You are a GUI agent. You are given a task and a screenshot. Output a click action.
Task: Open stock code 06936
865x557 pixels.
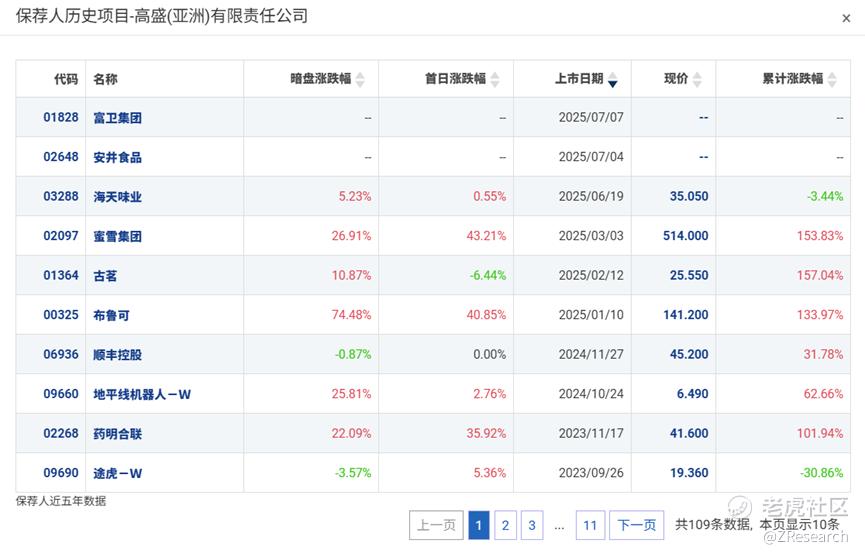point(61,355)
